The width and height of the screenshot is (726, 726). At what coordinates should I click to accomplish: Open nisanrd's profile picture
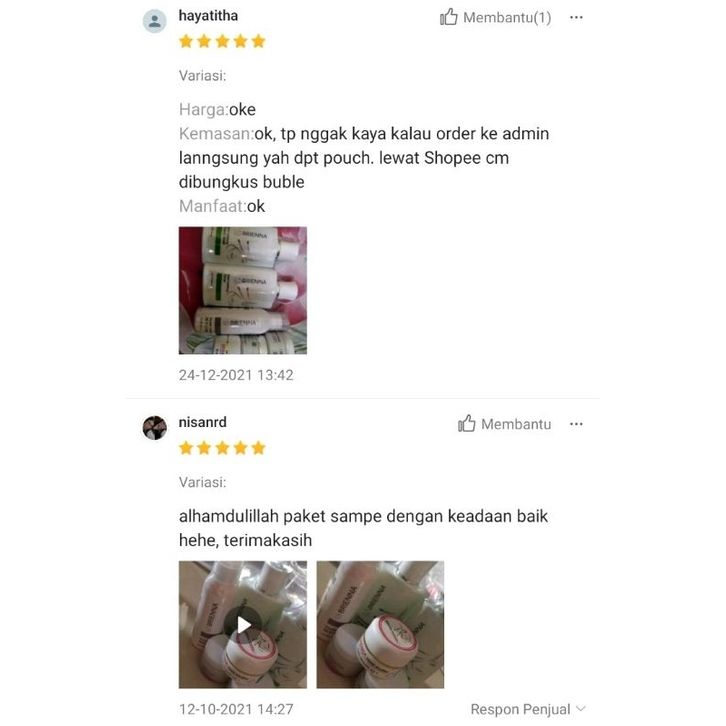pyautogui.click(x=154, y=427)
